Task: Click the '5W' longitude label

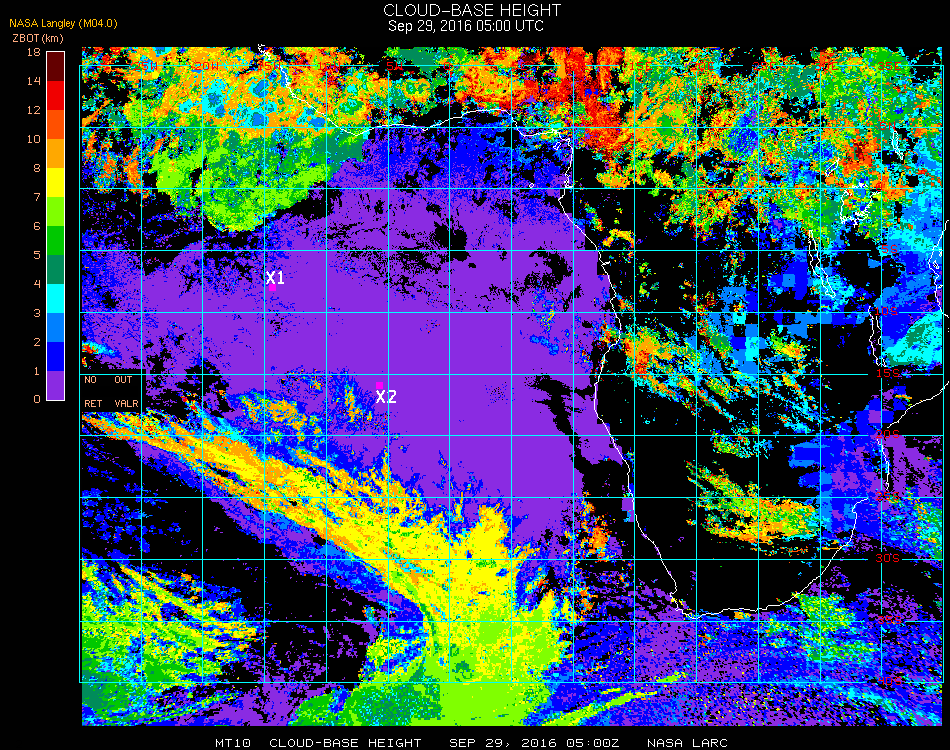Action: [394, 65]
